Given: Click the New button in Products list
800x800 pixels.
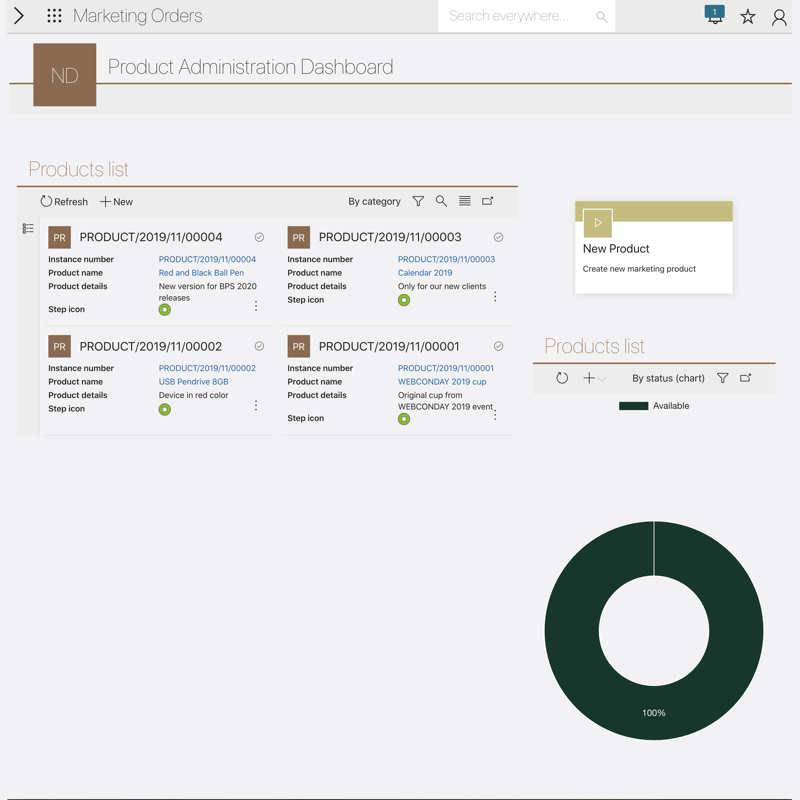Looking at the screenshot, I should tap(116, 201).
